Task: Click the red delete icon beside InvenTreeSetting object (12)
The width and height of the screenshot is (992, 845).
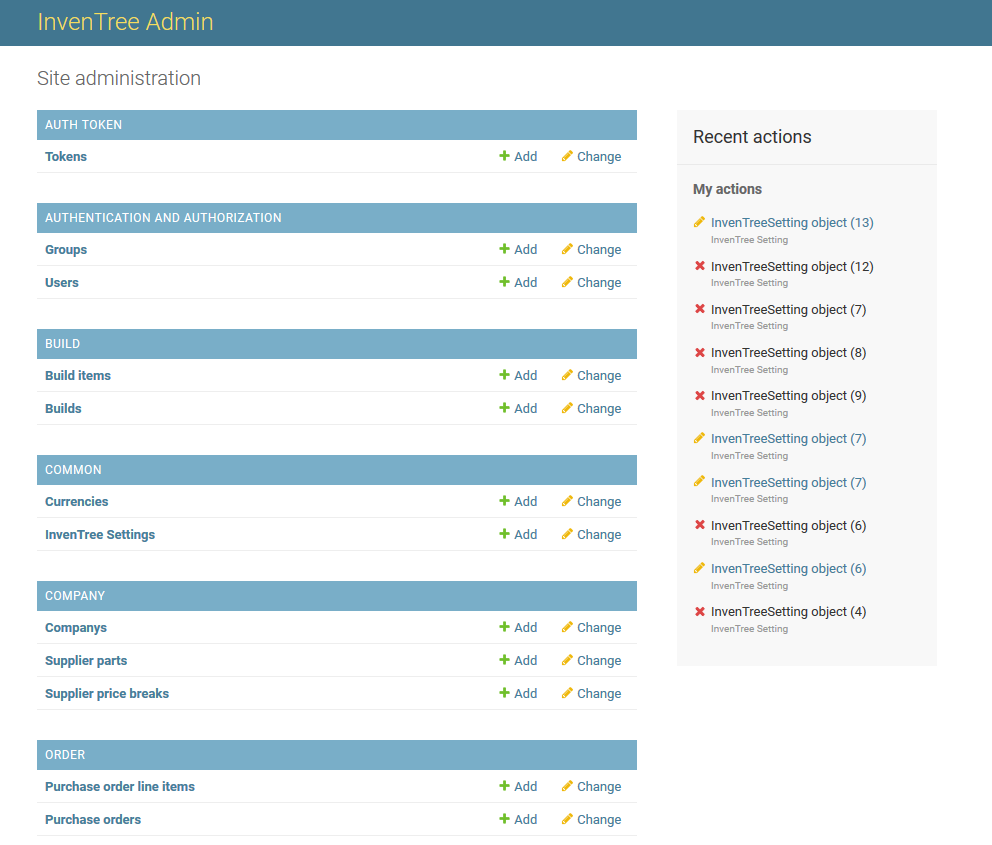Action: [698, 266]
